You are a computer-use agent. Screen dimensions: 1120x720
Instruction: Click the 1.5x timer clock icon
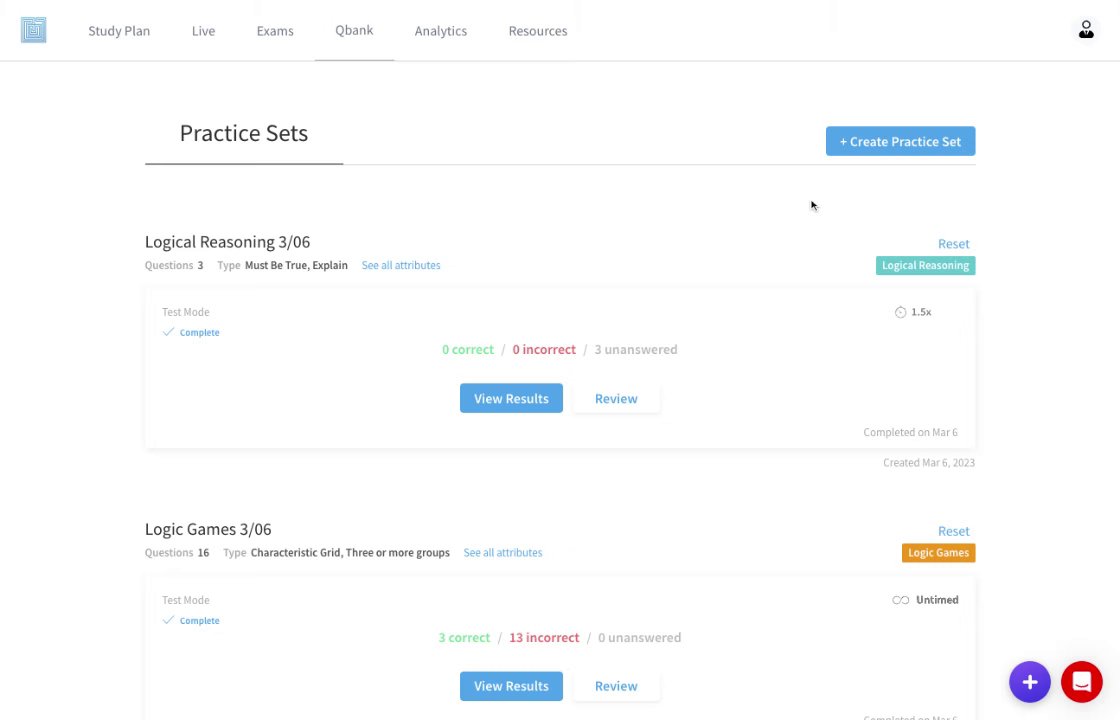900,312
